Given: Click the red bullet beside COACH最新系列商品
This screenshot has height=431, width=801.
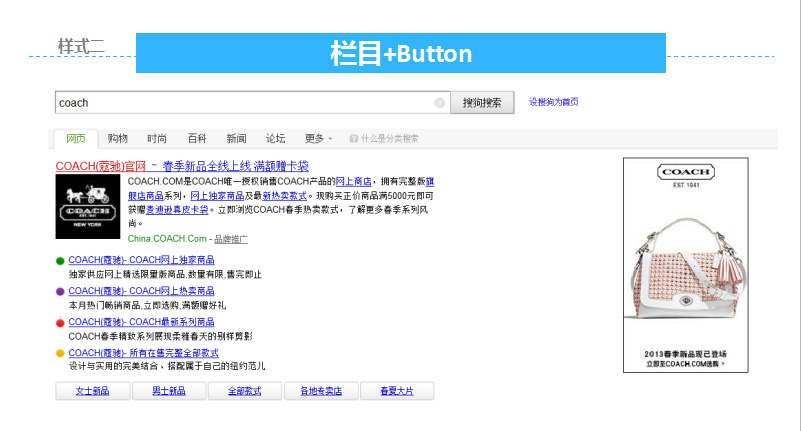Looking at the screenshot, I should 60,323.
